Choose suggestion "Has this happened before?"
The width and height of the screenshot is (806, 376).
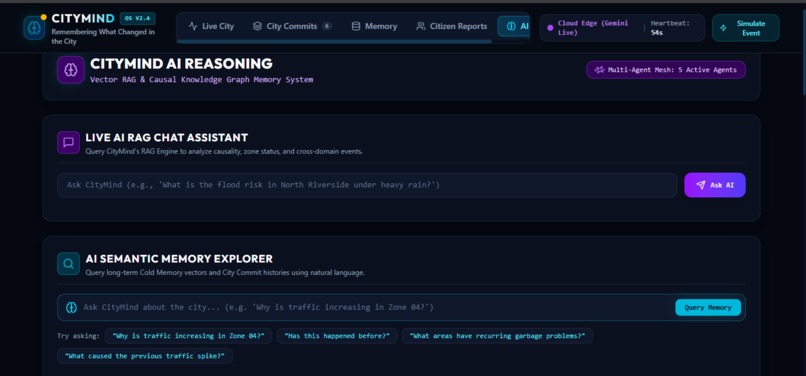(337, 336)
